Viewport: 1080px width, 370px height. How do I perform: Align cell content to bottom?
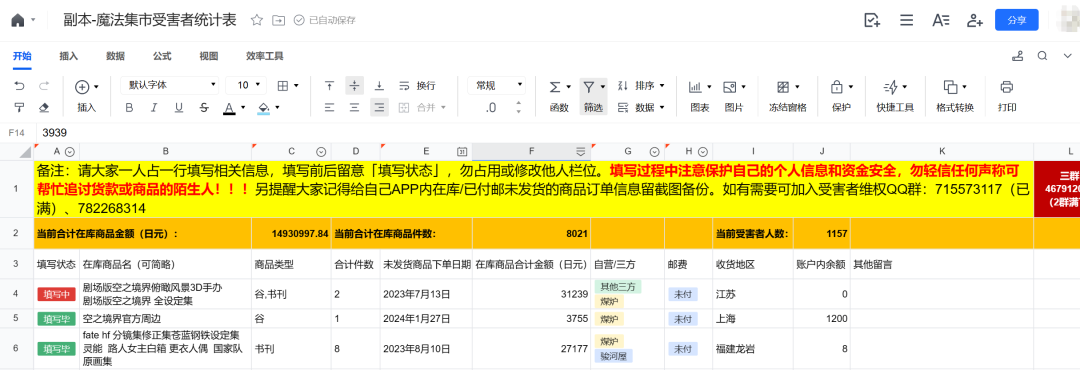pyautogui.click(x=379, y=86)
